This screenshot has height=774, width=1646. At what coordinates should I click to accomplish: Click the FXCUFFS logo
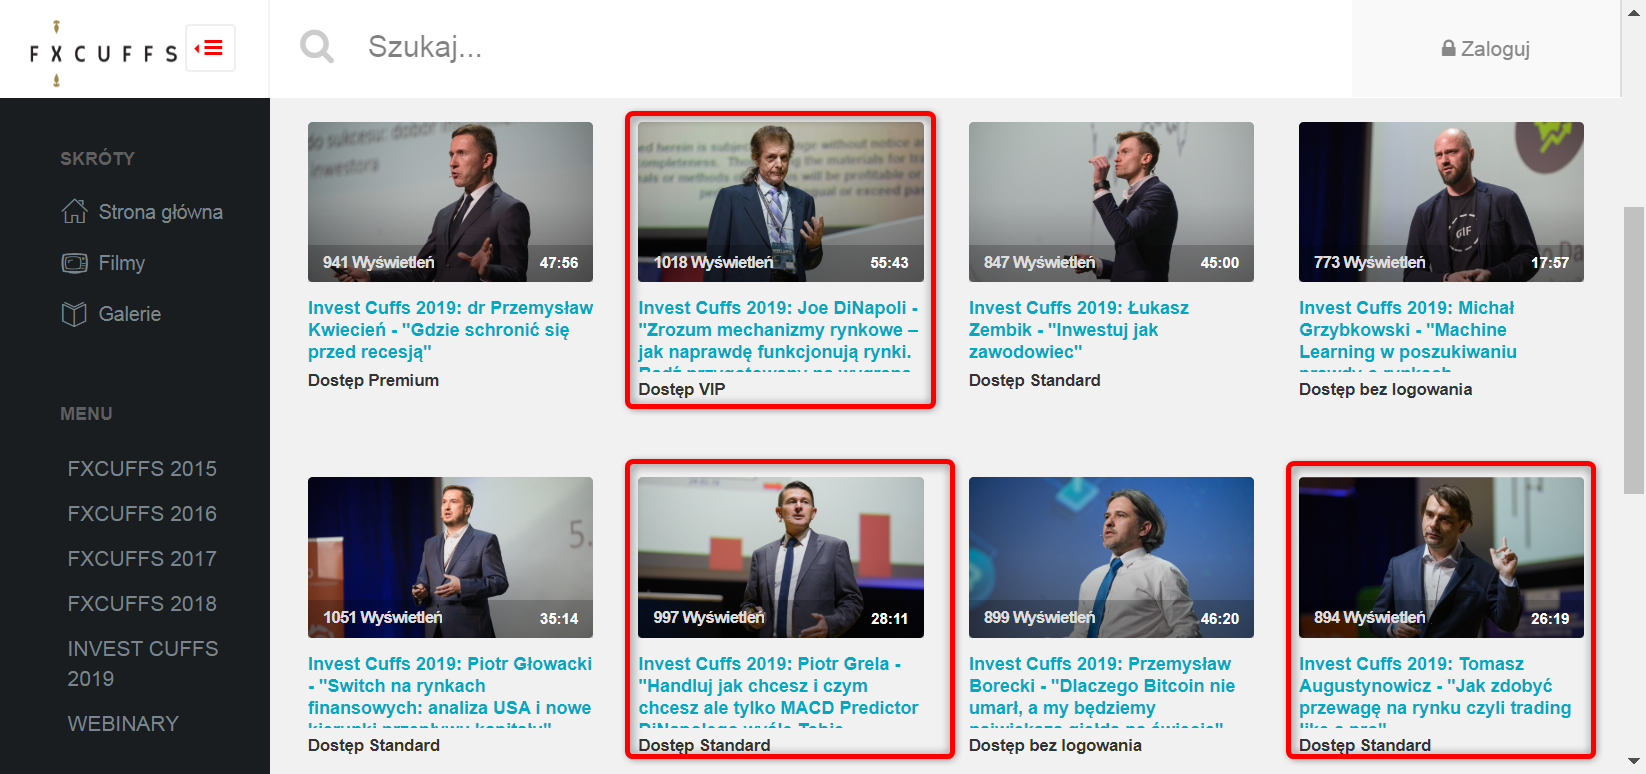pos(103,52)
